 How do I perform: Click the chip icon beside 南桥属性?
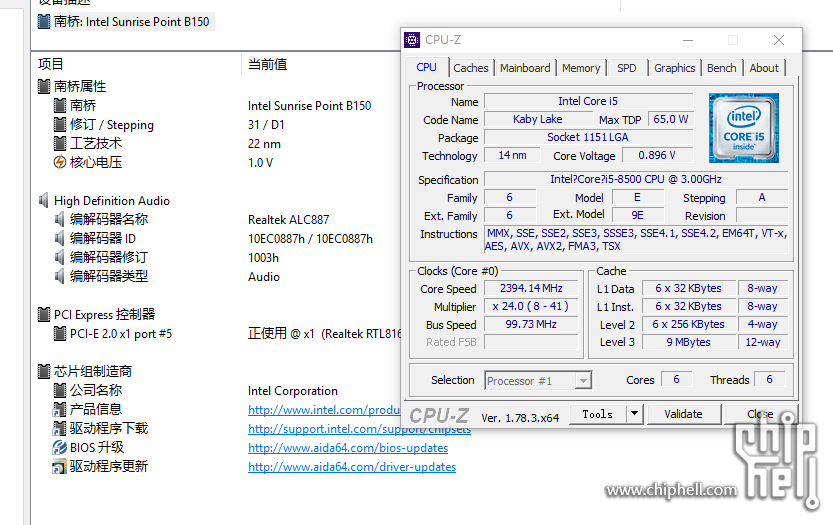(x=44, y=86)
